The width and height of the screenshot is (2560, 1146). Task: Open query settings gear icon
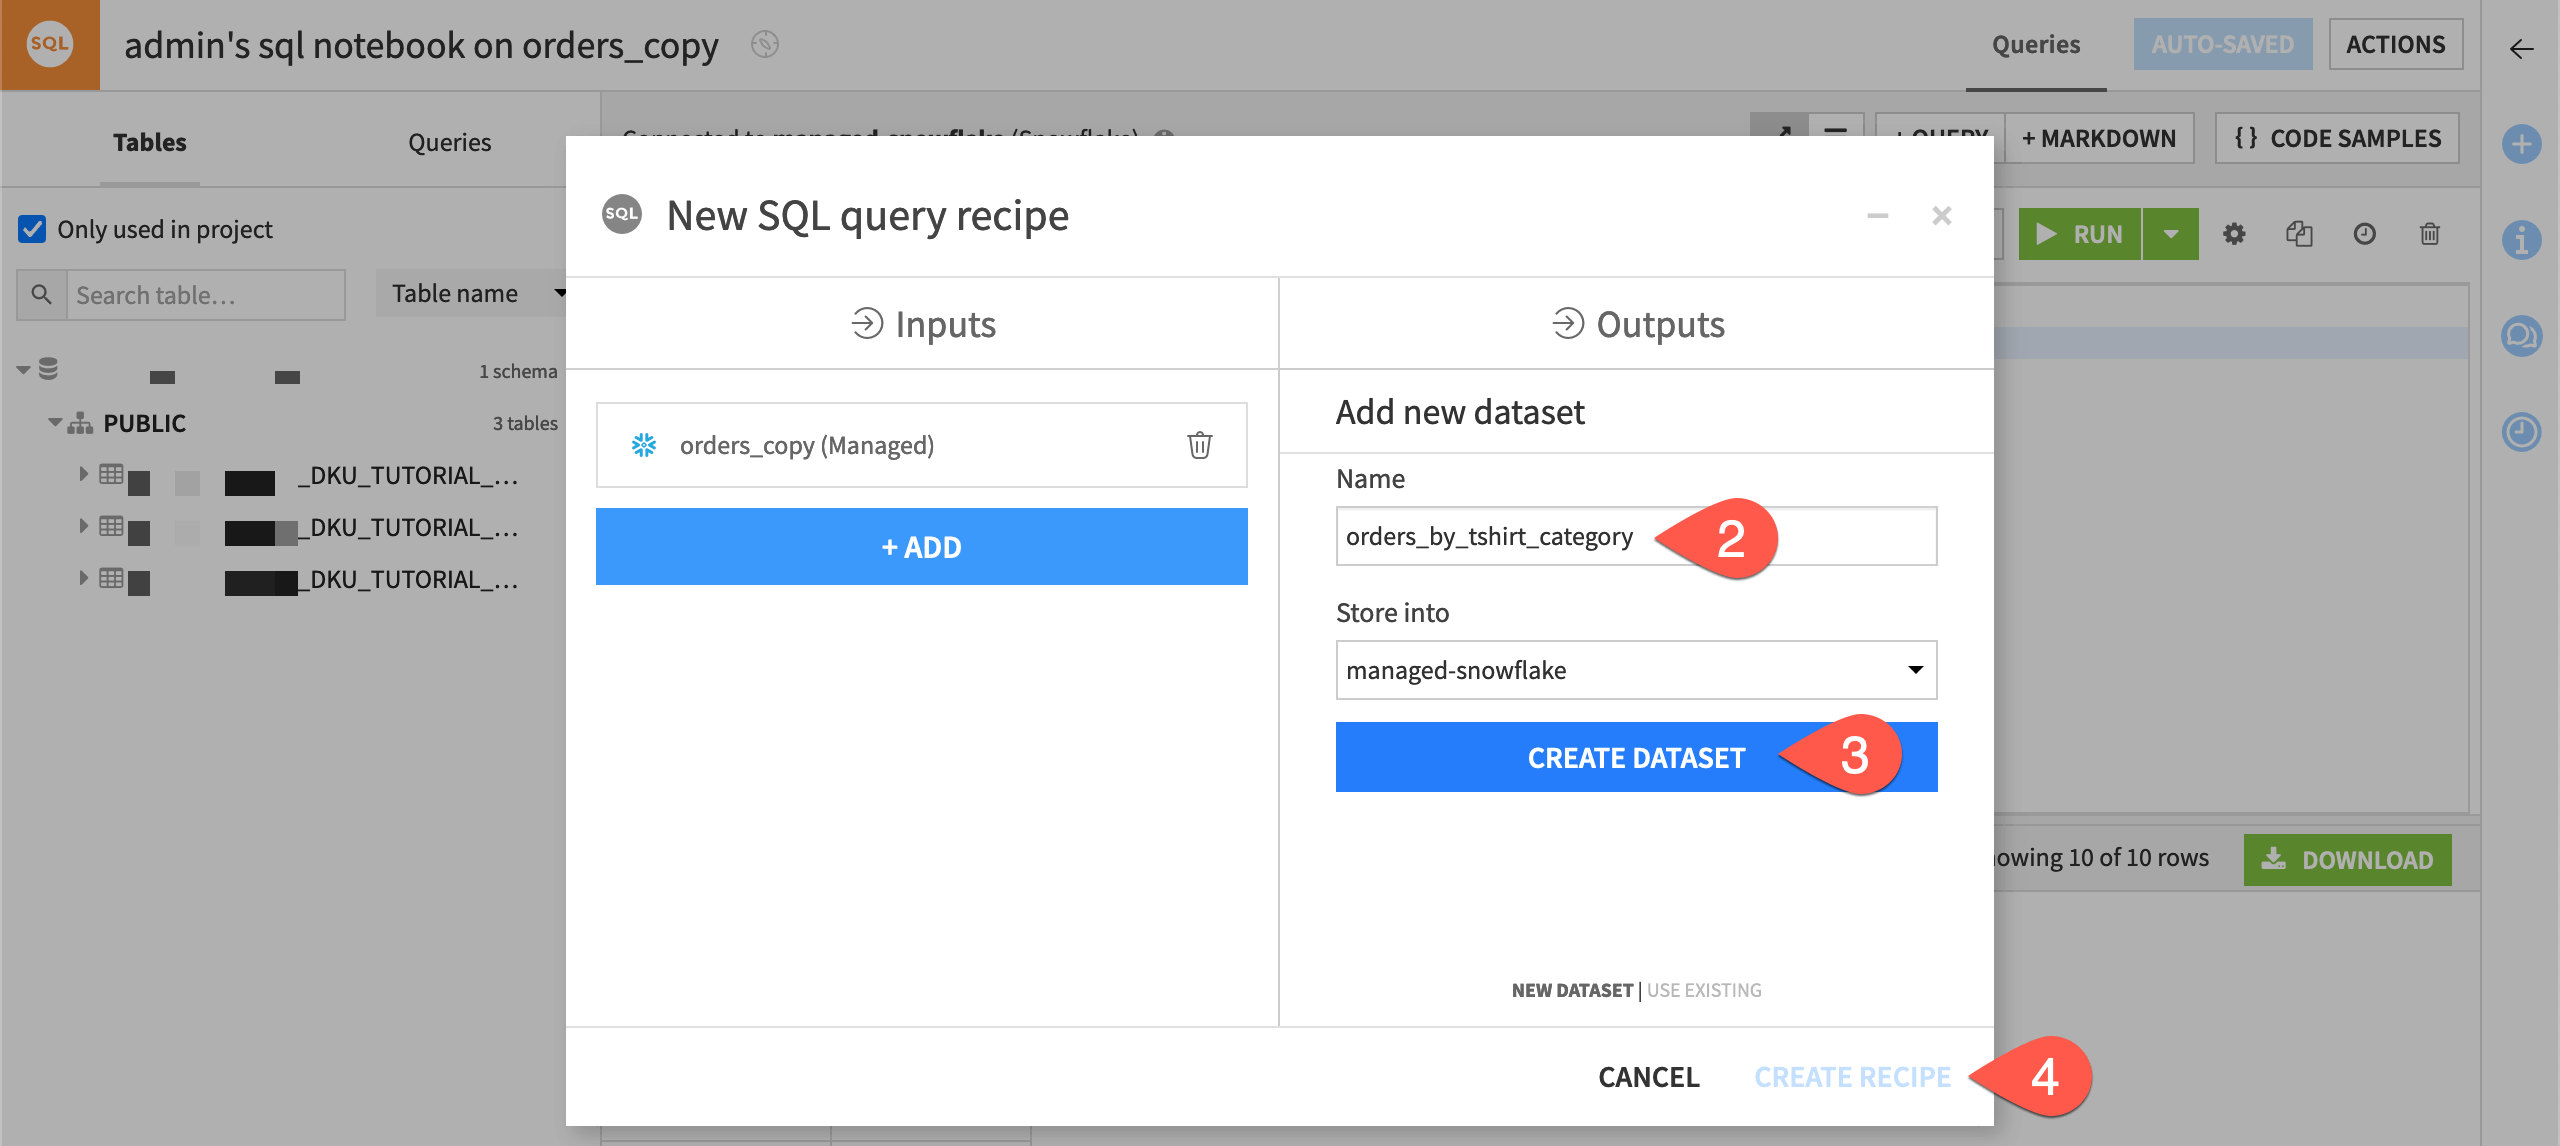click(x=2234, y=233)
